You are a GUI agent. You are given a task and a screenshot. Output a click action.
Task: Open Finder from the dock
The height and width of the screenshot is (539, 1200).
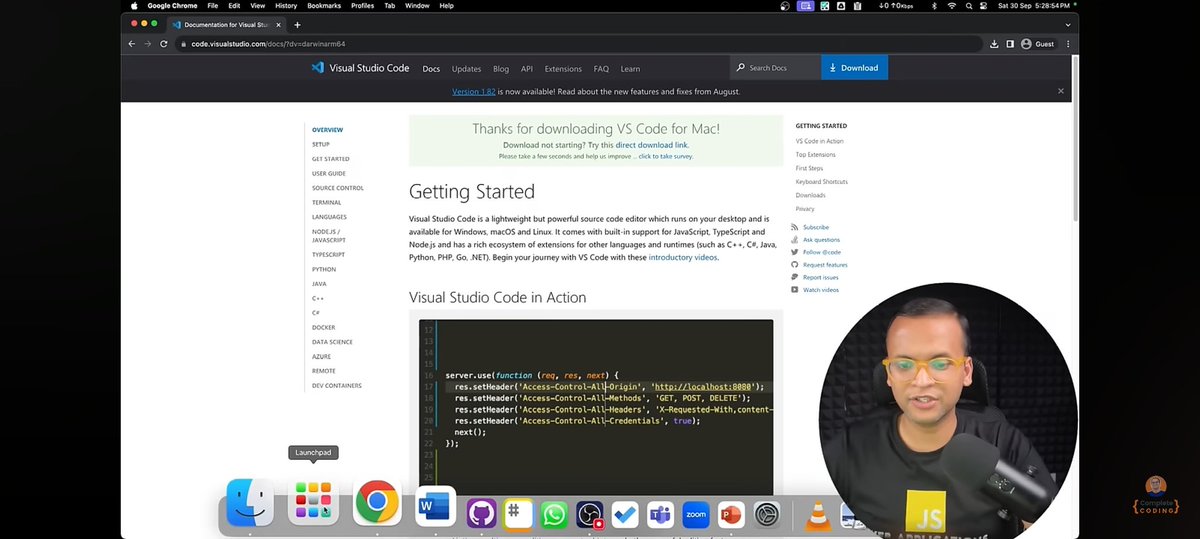[250, 503]
